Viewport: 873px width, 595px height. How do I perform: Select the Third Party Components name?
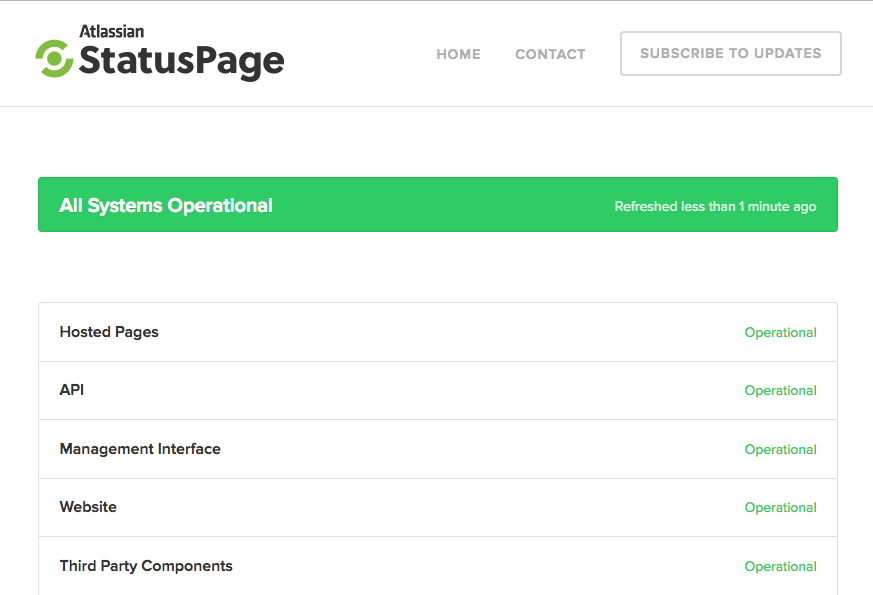coord(146,566)
